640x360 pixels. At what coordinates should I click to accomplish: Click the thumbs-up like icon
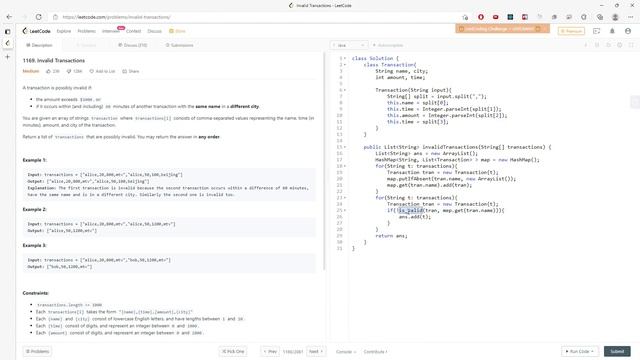click(x=49, y=71)
